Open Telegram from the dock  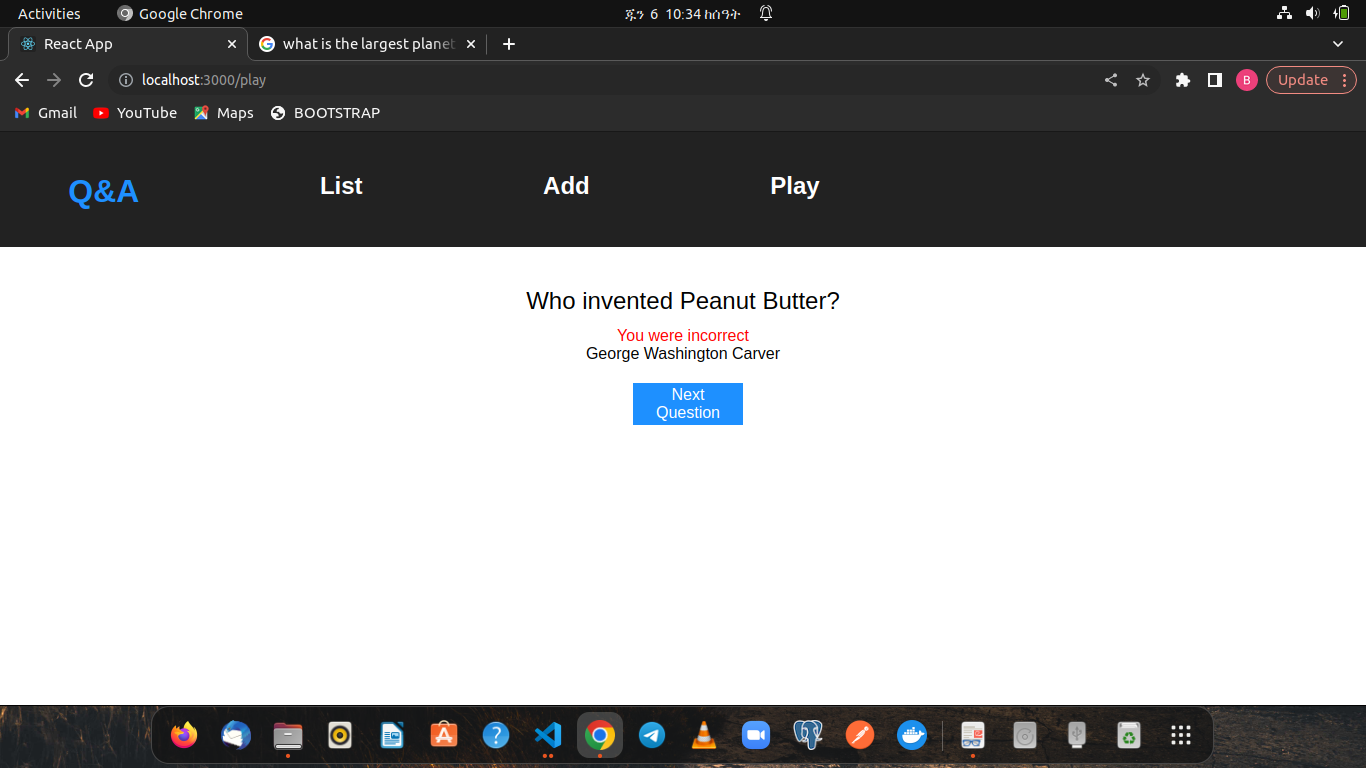click(652, 735)
